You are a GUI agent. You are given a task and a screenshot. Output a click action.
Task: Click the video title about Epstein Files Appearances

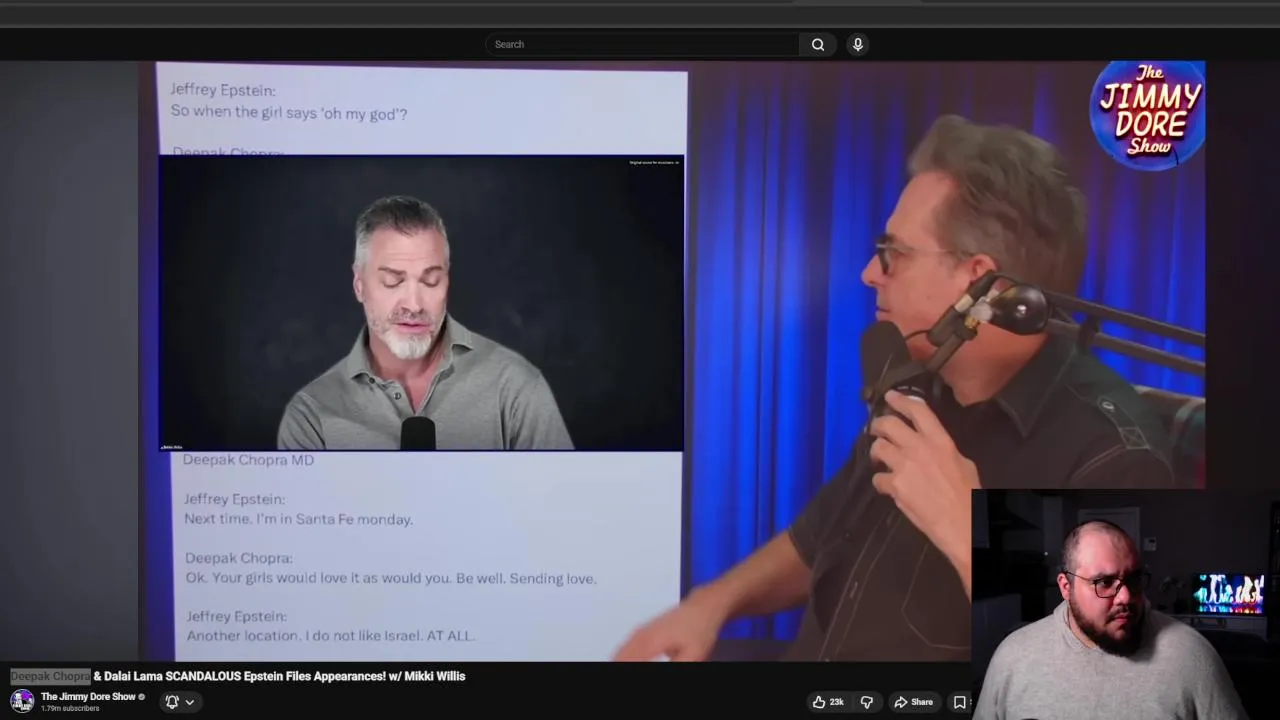click(x=238, y=676)
